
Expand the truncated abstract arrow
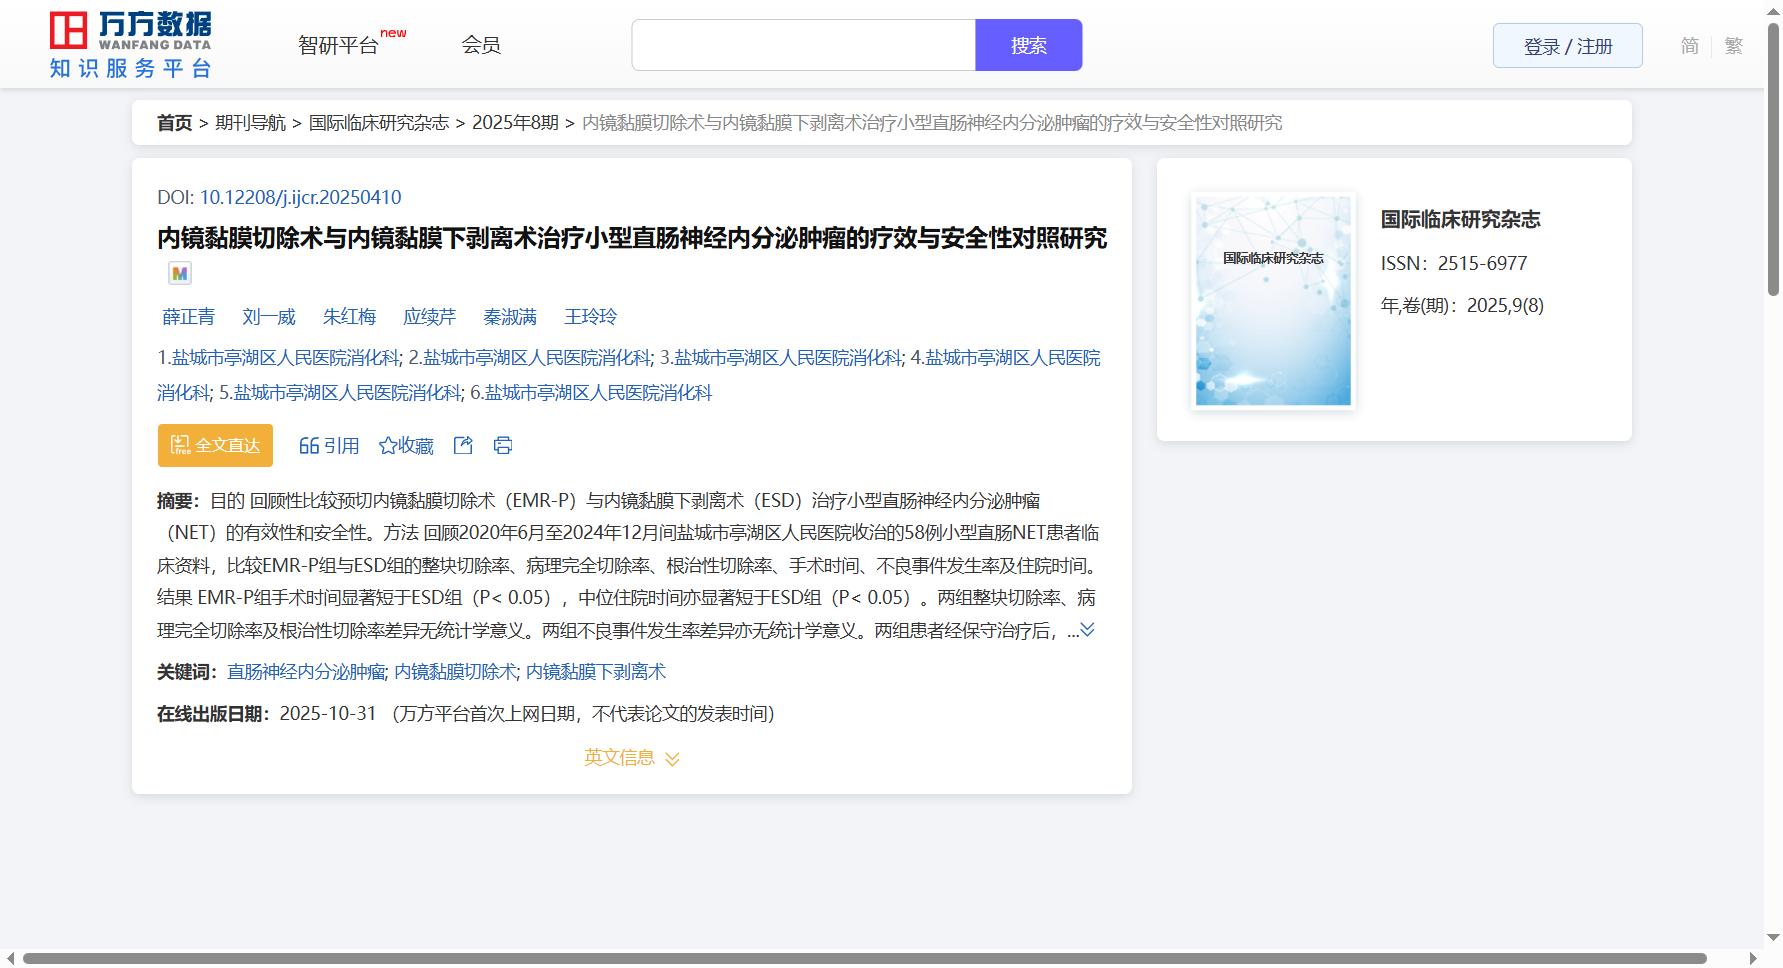pyautogui.click(x=1087, y=630)
